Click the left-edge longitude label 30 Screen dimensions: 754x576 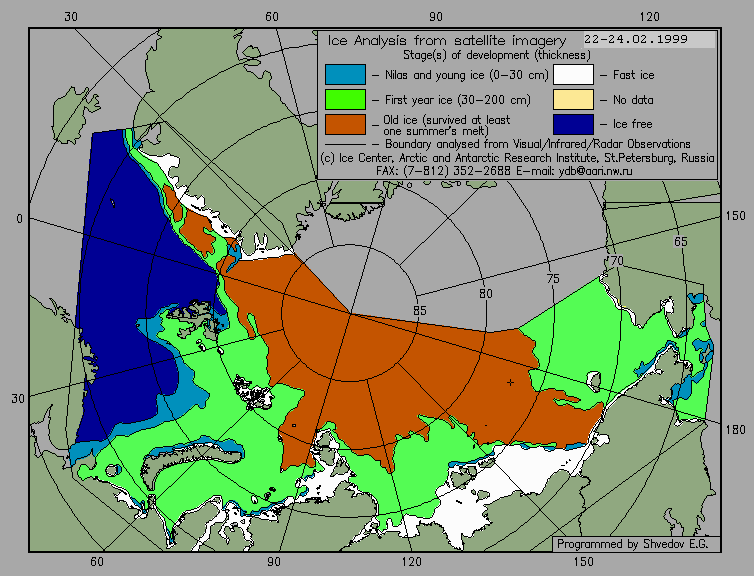click(18, 399)
